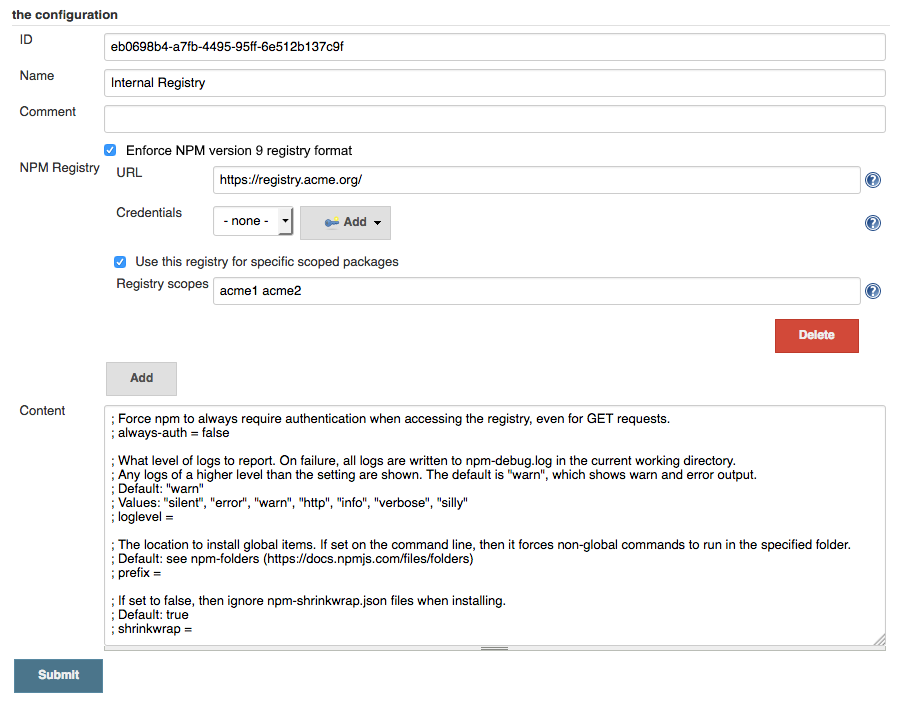Place cursor on the 'loglevel =' line
Viewport: 900px width, 703px height.
point(142,517)
